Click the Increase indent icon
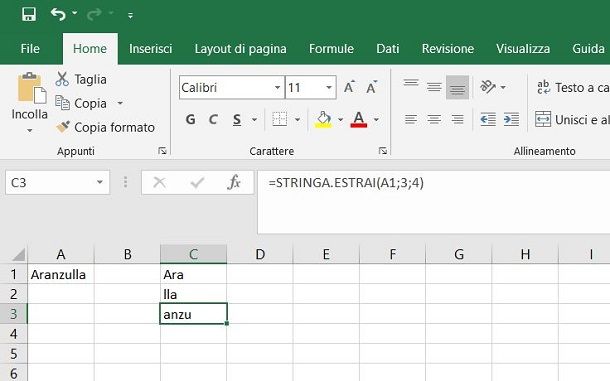This screenshot has height=381, width=610. [511, 119]
